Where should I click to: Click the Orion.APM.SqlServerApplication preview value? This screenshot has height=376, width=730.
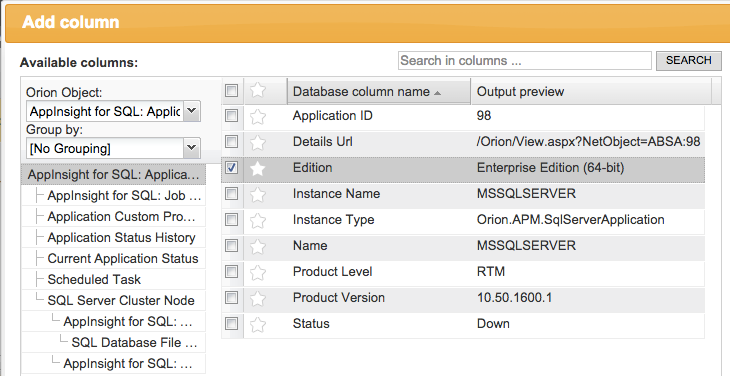(571, 220)
